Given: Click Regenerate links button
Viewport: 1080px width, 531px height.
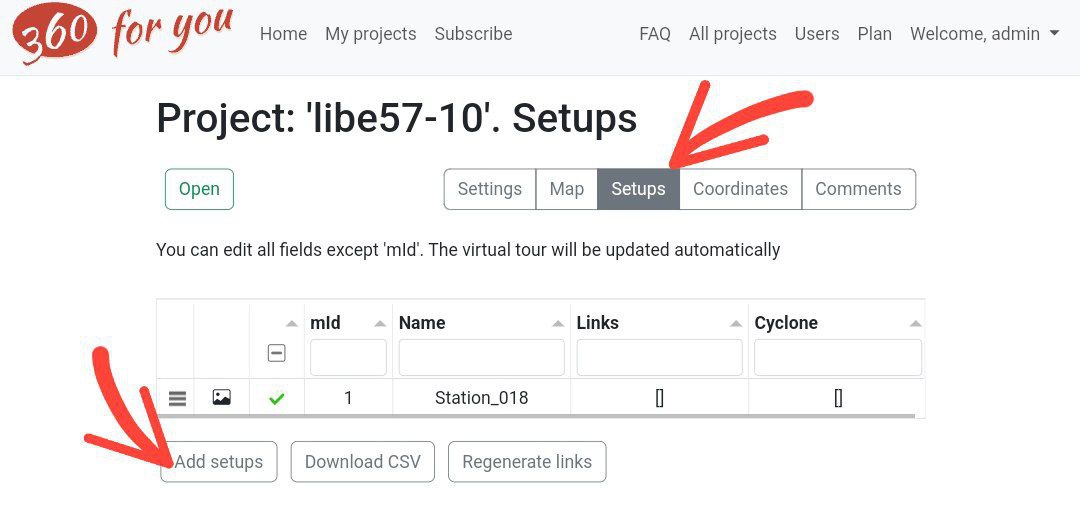Looking at the screenshot, I should 527,462.
